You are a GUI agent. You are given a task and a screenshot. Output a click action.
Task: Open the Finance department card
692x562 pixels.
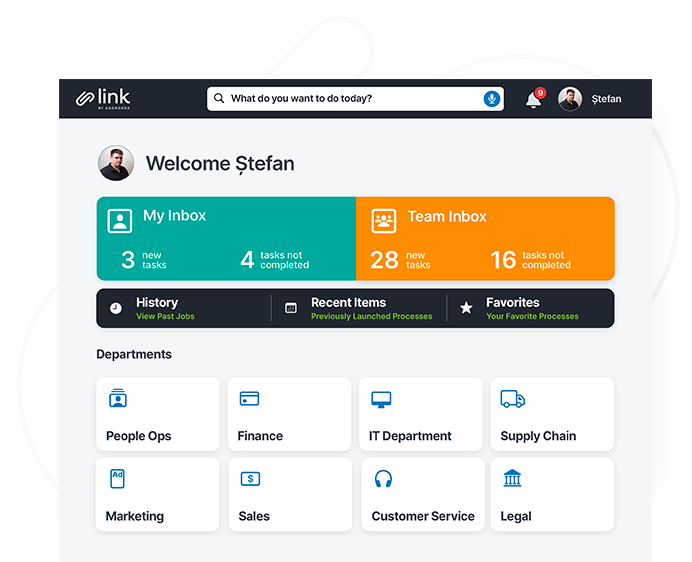tap(289, 414)
